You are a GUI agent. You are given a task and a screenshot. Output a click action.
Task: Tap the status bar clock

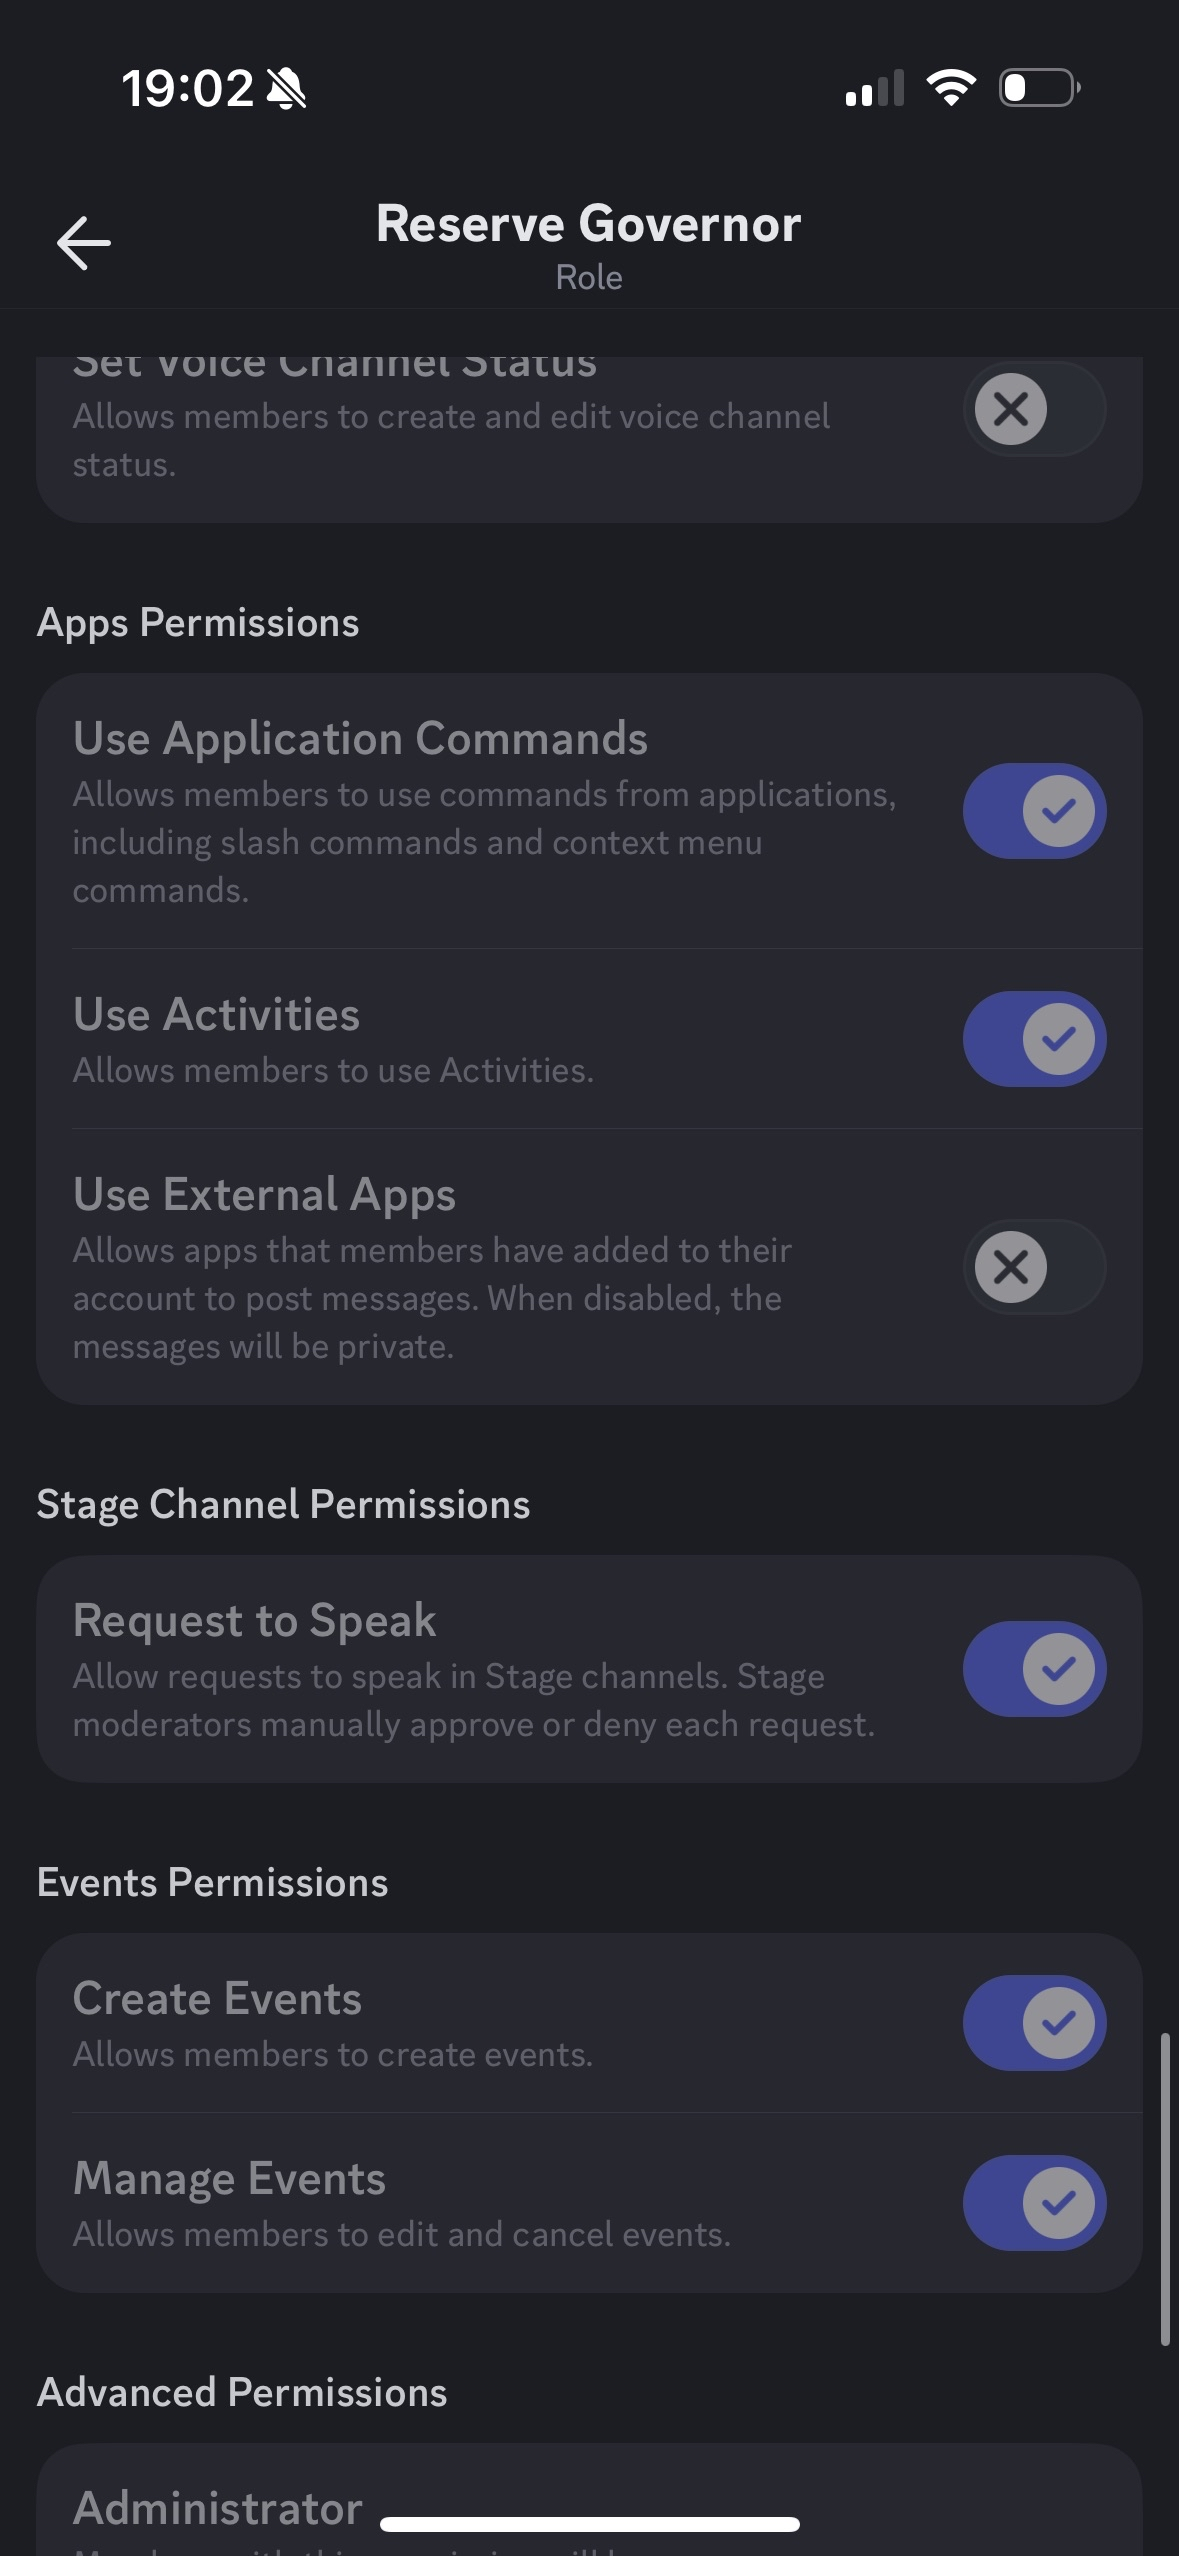pyautogui.click(x=187, y=89)
